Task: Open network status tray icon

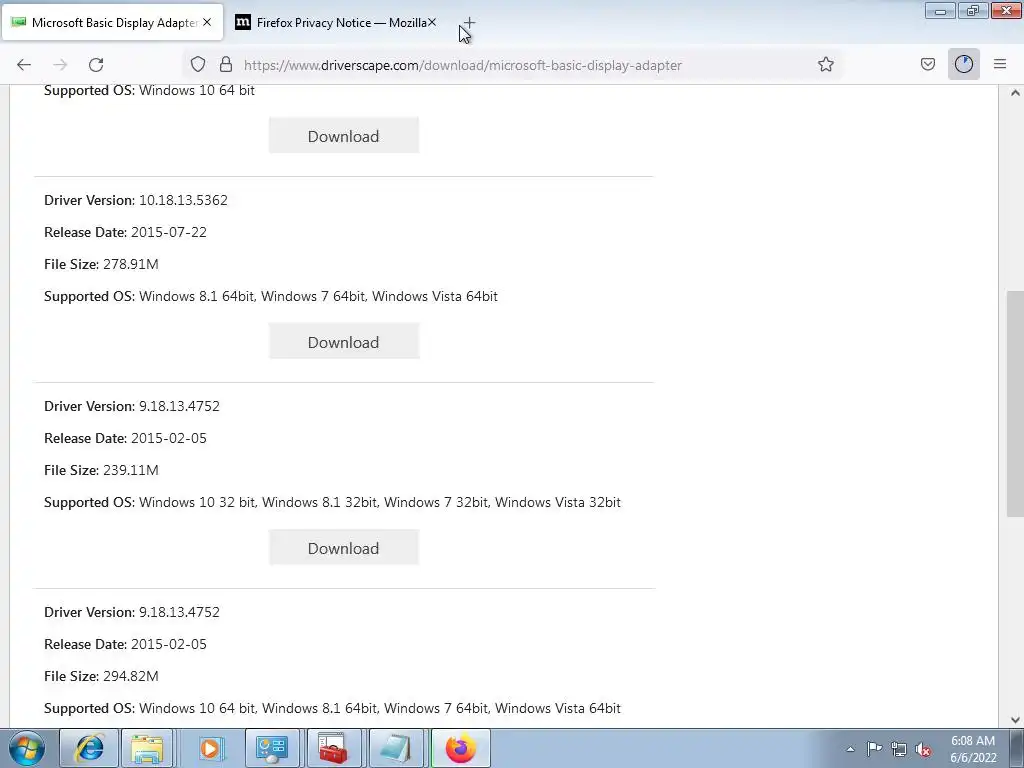Action: (899, 749)
